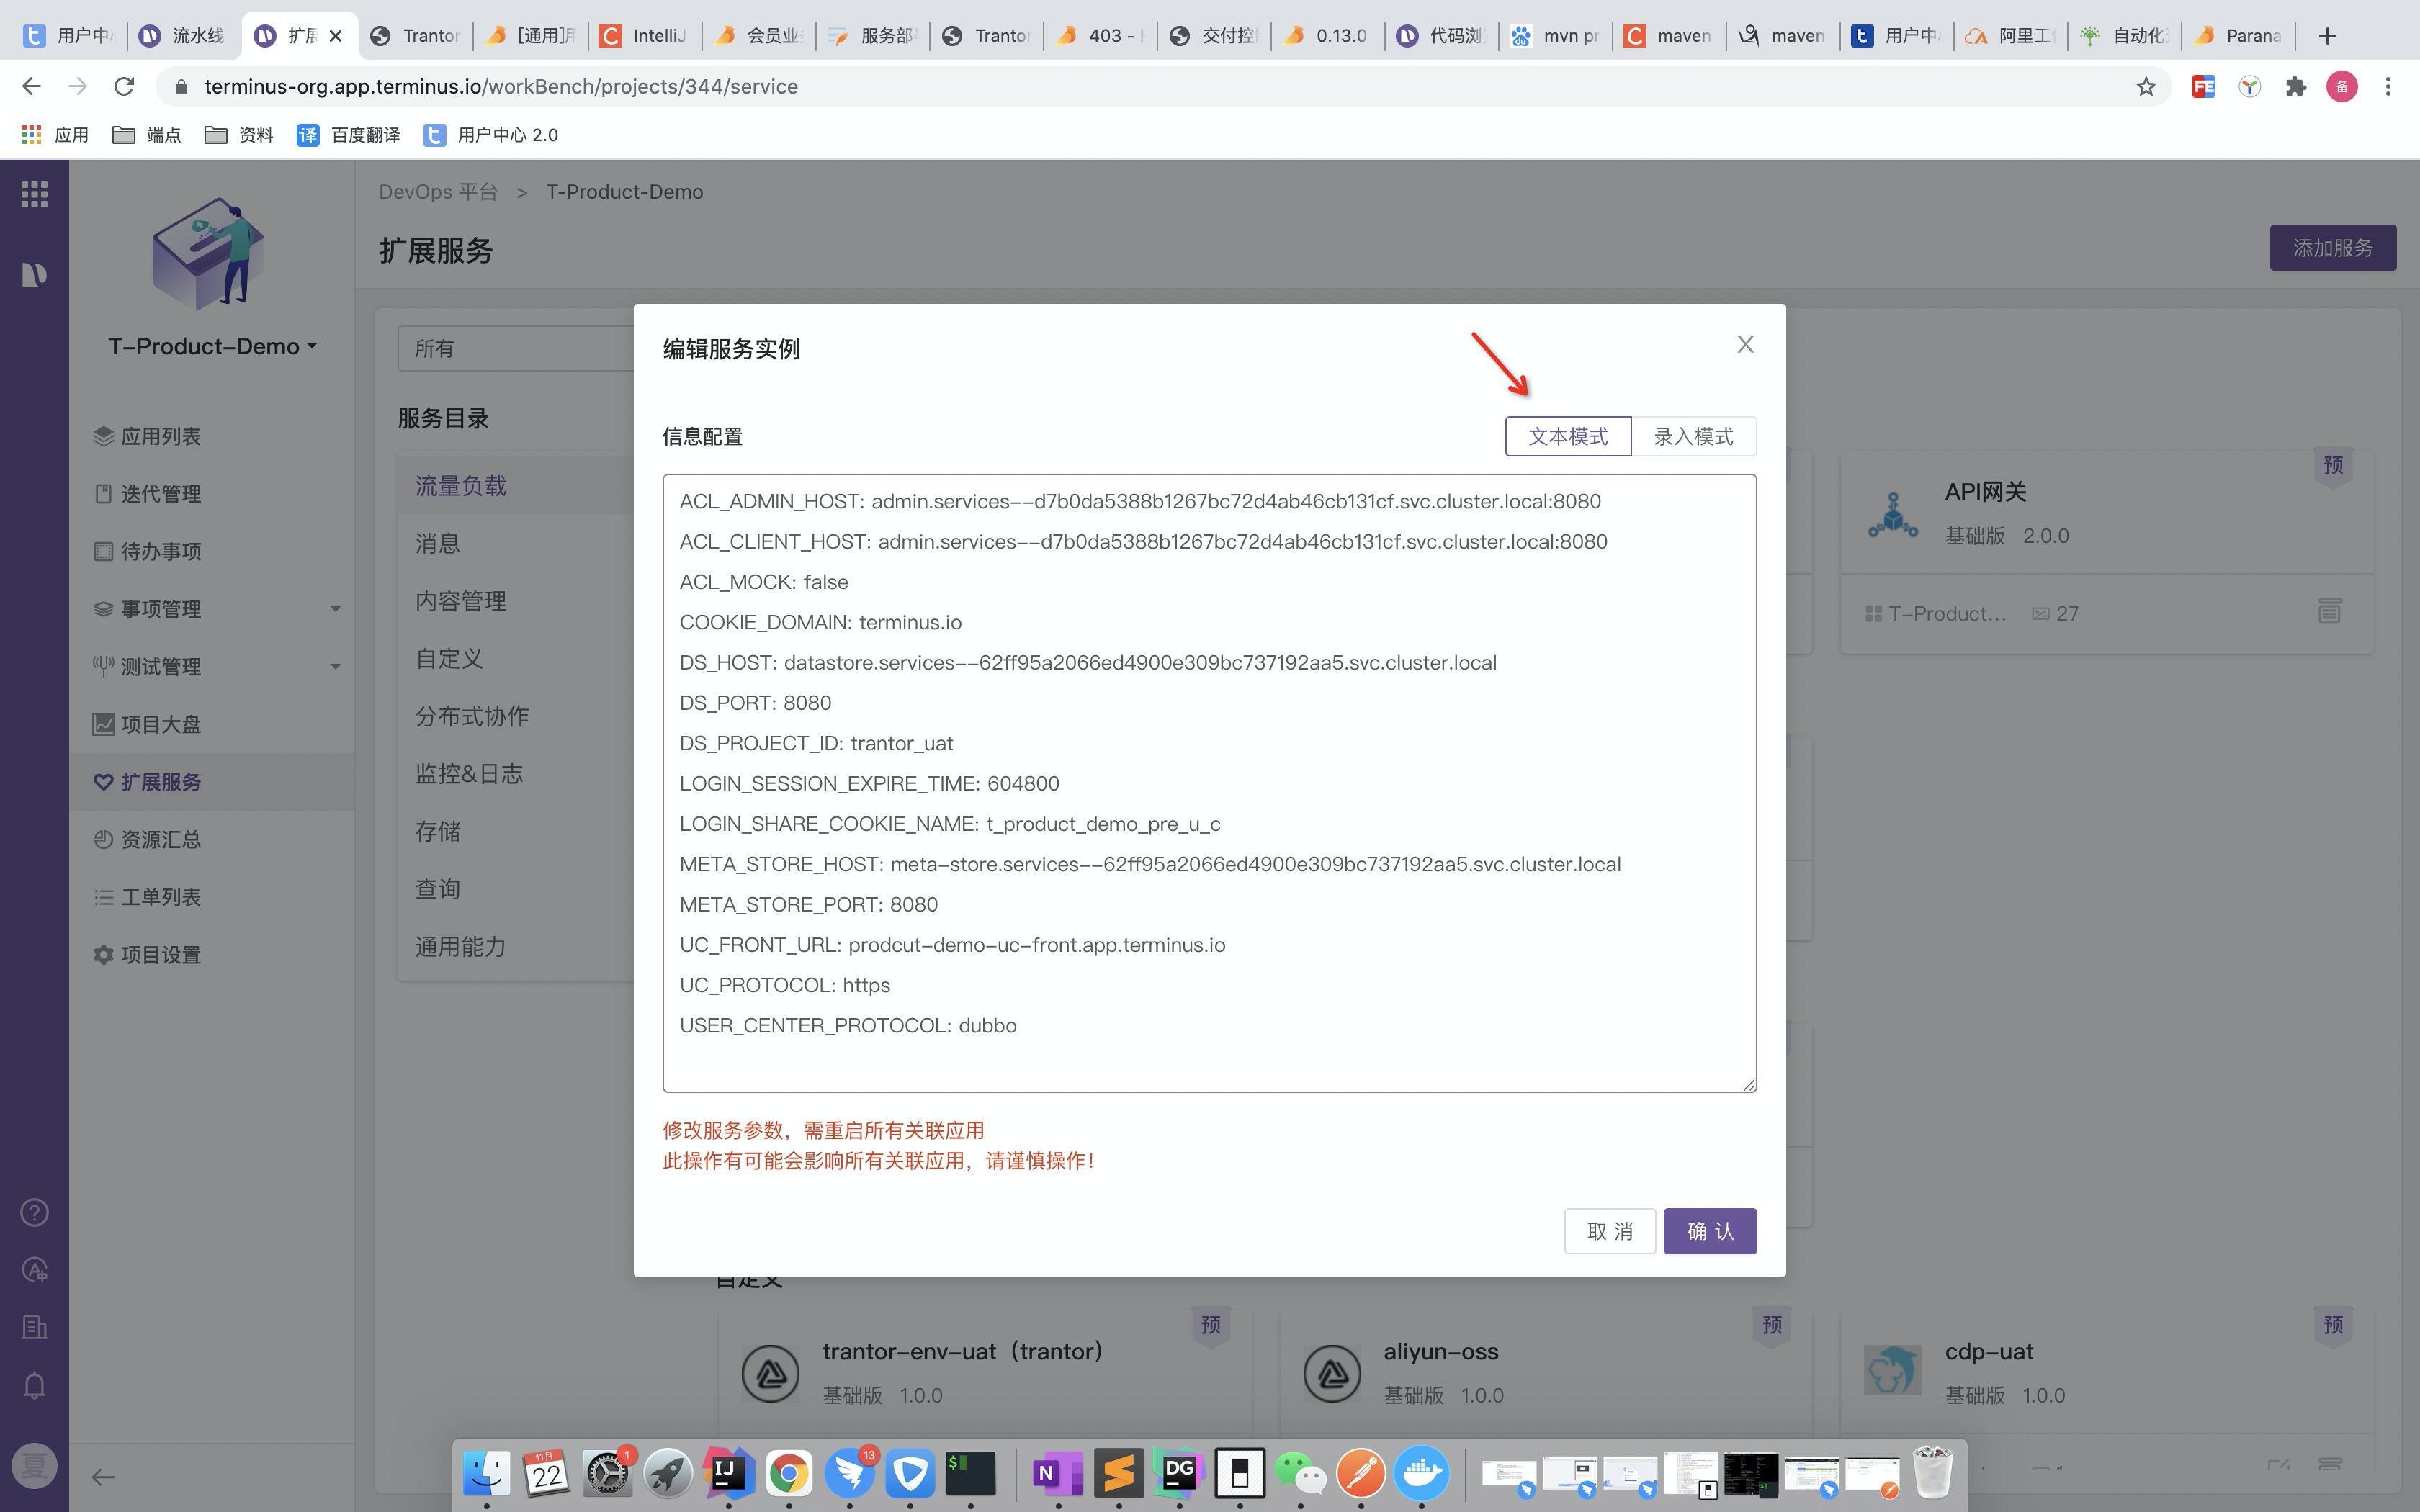Click the 添加服务 button
The width and height of the screenshot is (2420, 1512).
(2332, 248)
